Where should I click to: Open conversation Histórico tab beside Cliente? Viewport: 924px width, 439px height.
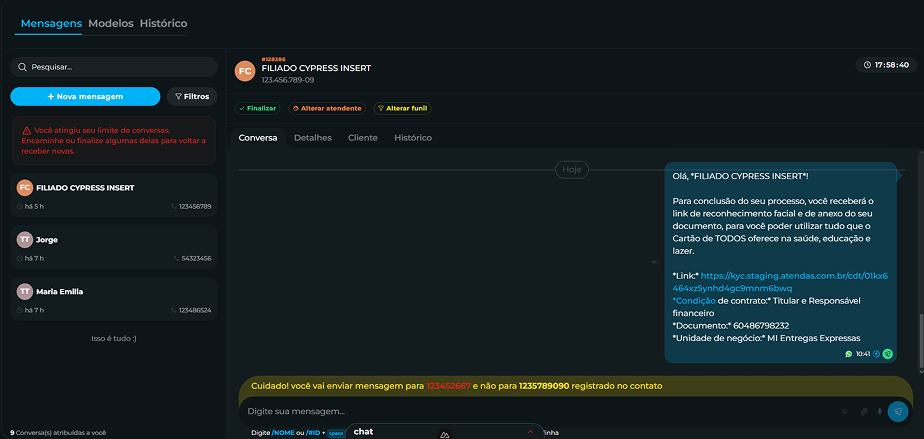click(x=413, y=138)
